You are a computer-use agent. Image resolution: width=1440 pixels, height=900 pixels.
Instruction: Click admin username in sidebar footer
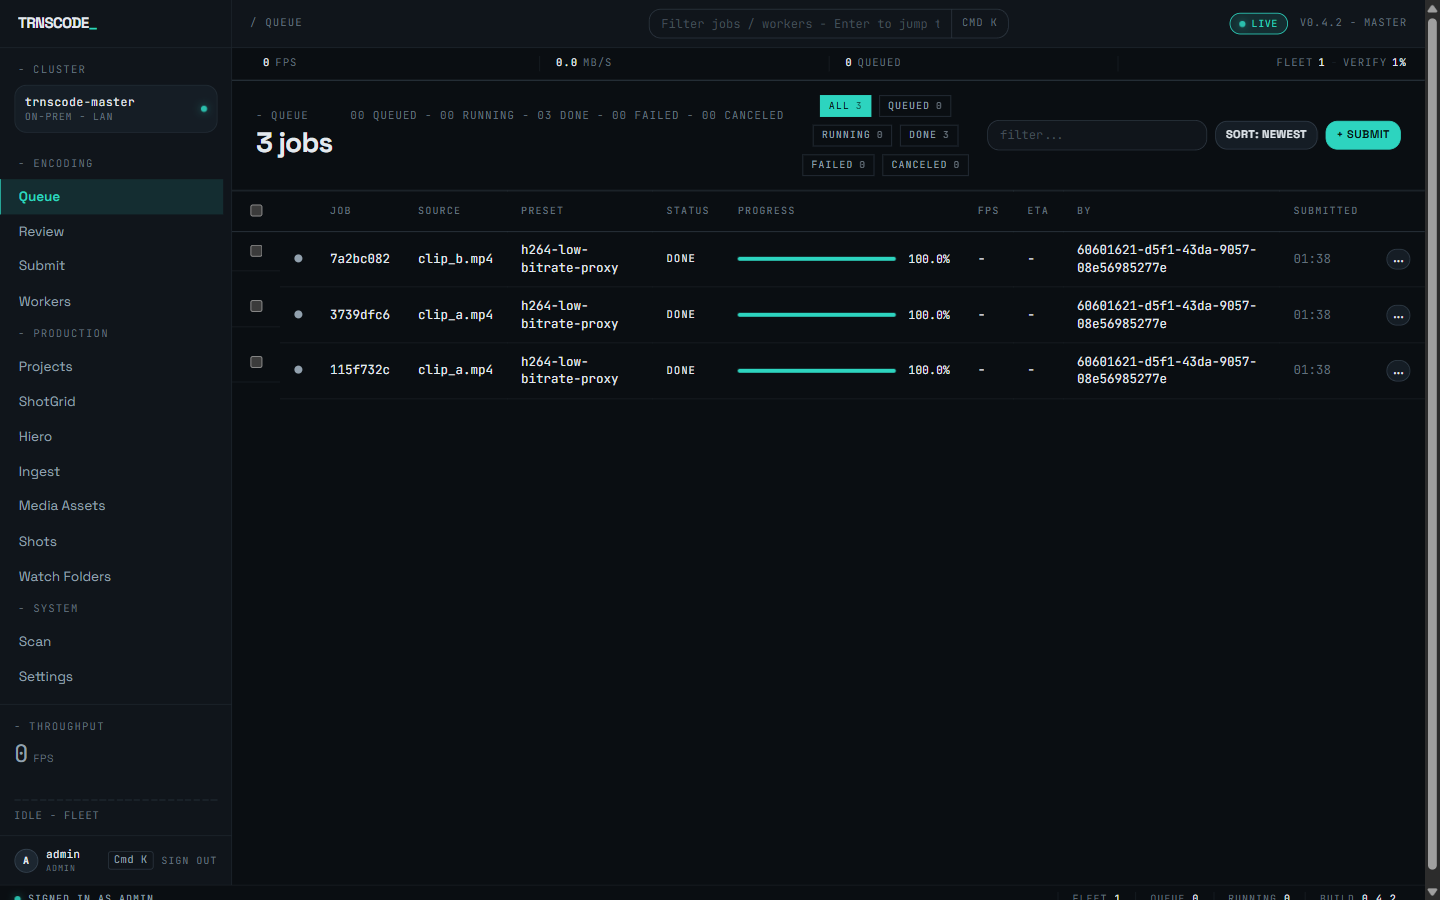pos(63,854)
